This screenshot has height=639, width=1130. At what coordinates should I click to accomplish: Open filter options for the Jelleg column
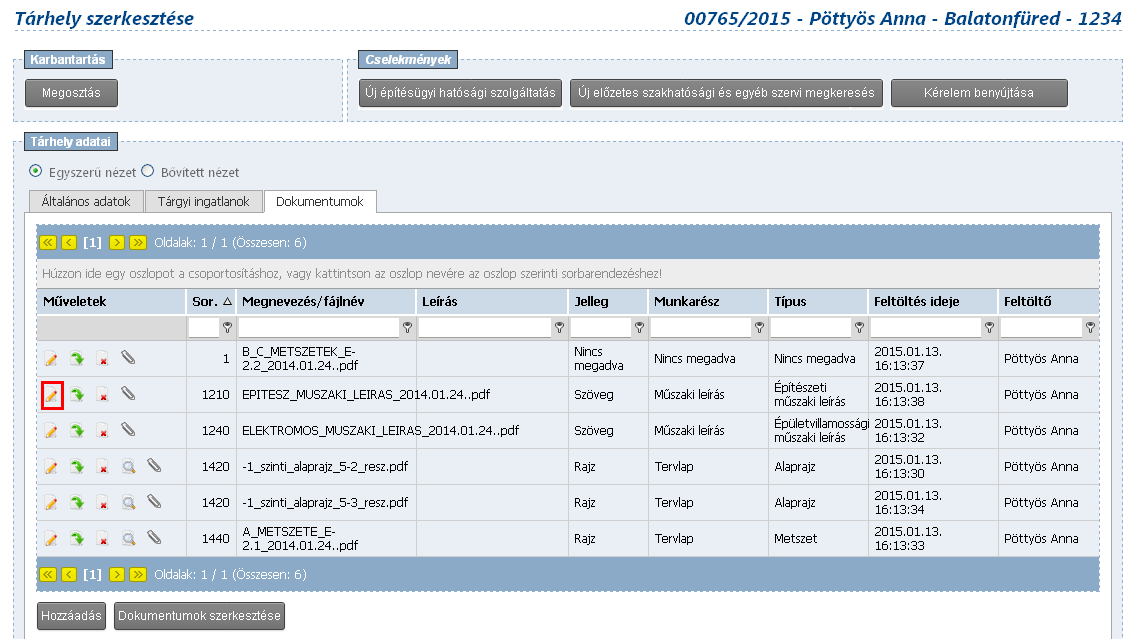pos(639,328)
